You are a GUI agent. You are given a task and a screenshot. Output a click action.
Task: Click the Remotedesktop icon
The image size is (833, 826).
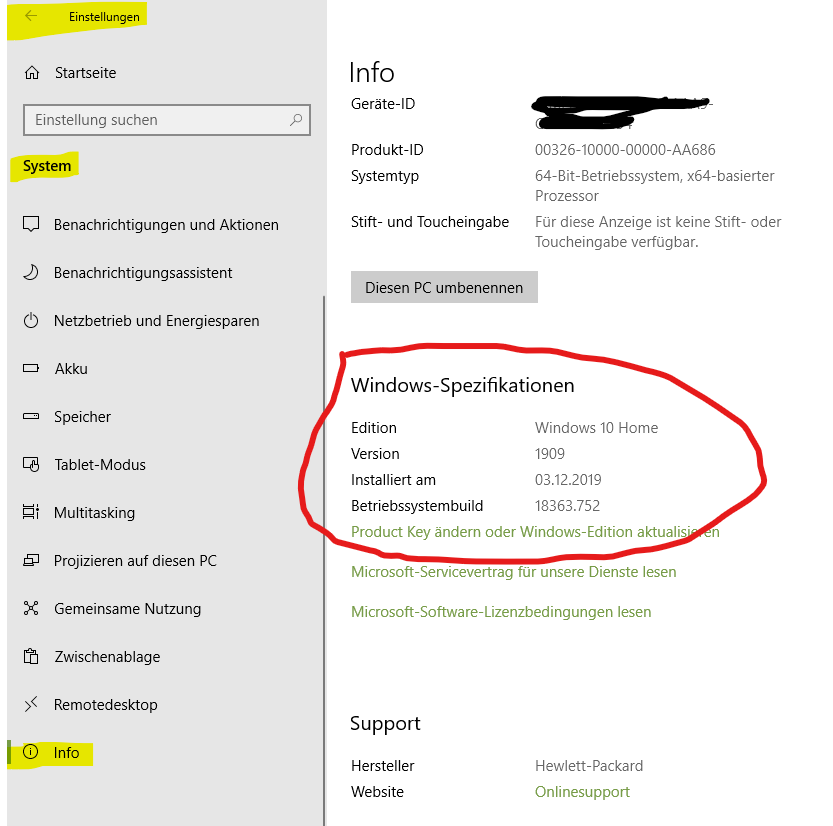coord(31,704)
